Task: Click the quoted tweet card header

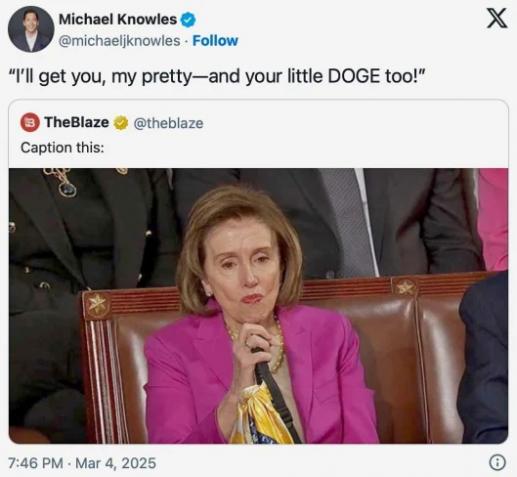Action: [112, 123]
